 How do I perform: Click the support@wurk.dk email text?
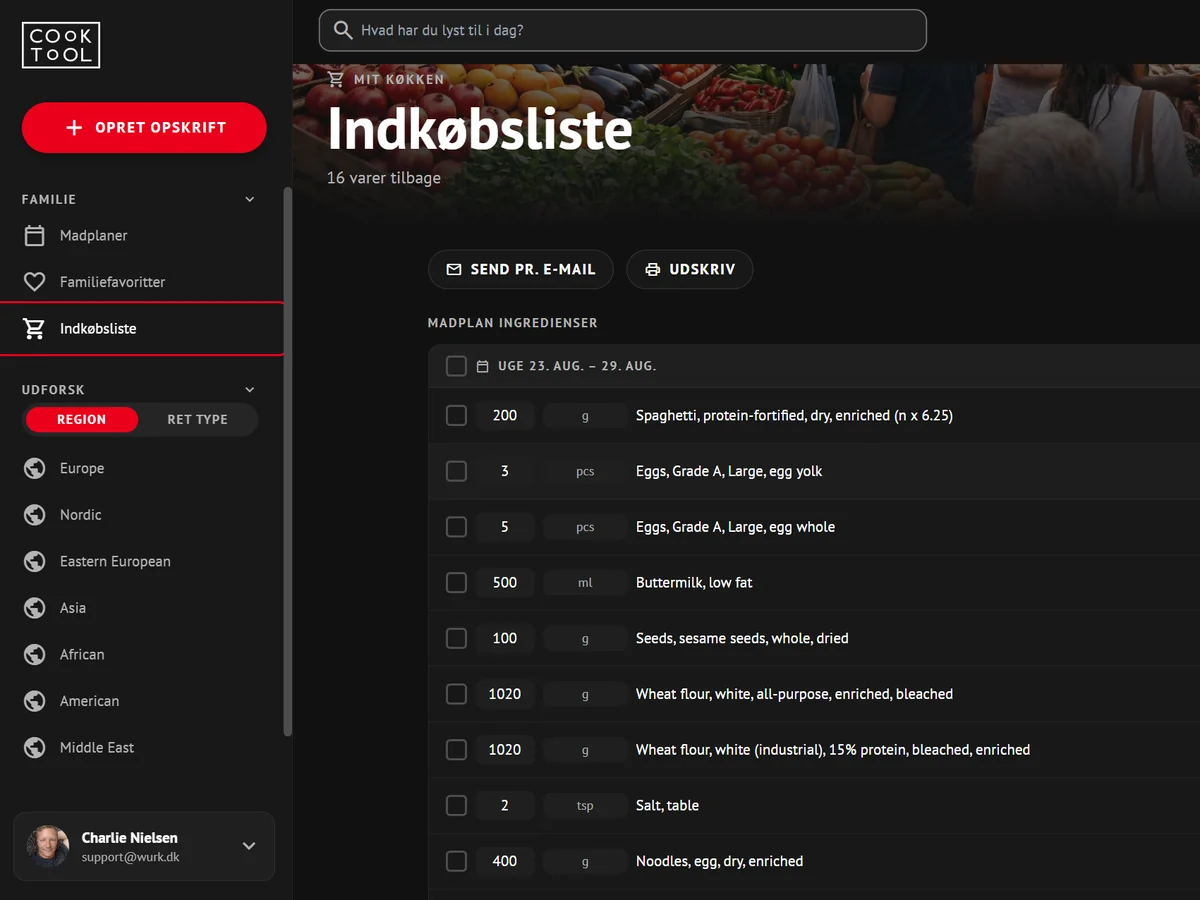pos(131,857)
